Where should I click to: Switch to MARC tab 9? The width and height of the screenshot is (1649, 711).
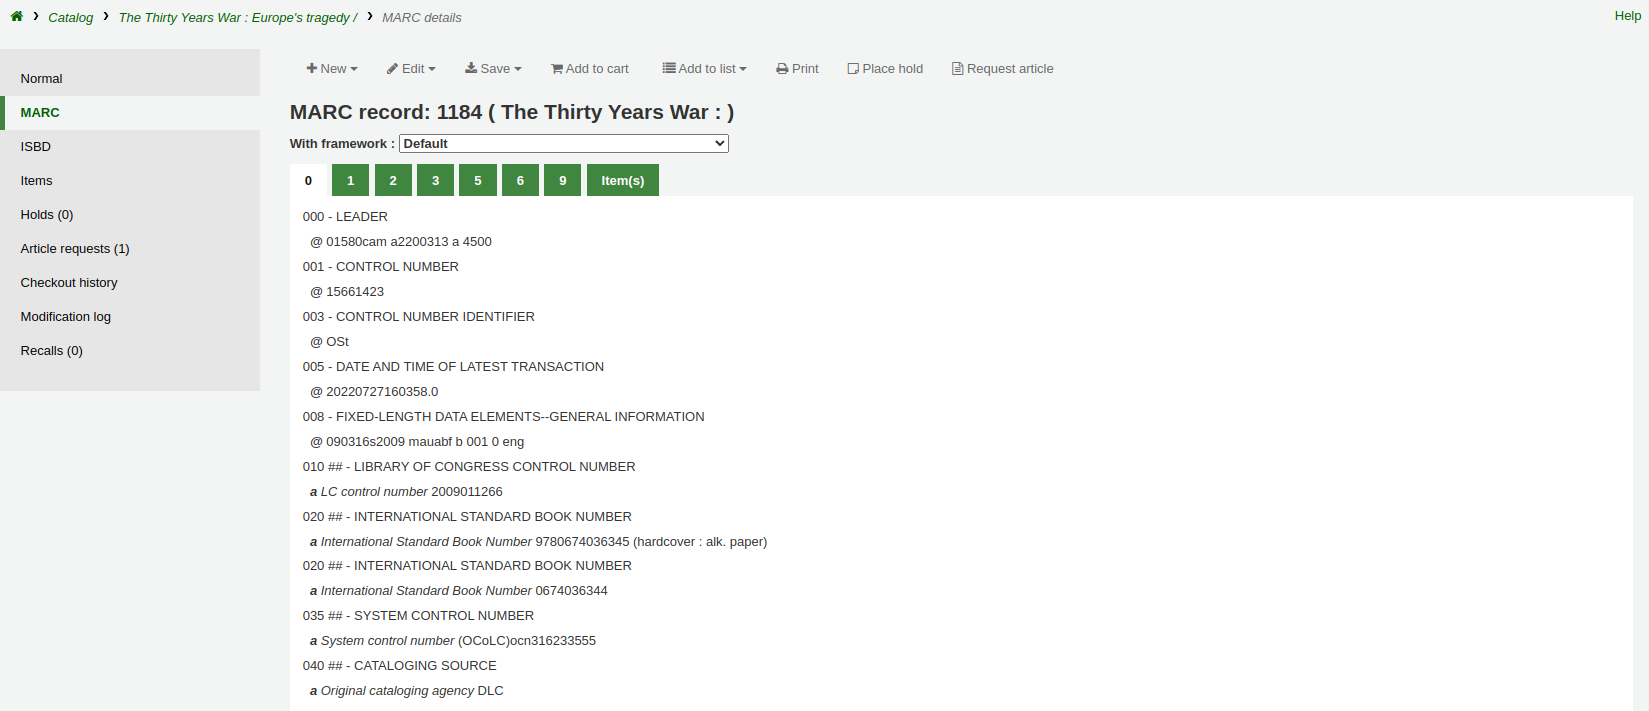(x=563, y=181)
